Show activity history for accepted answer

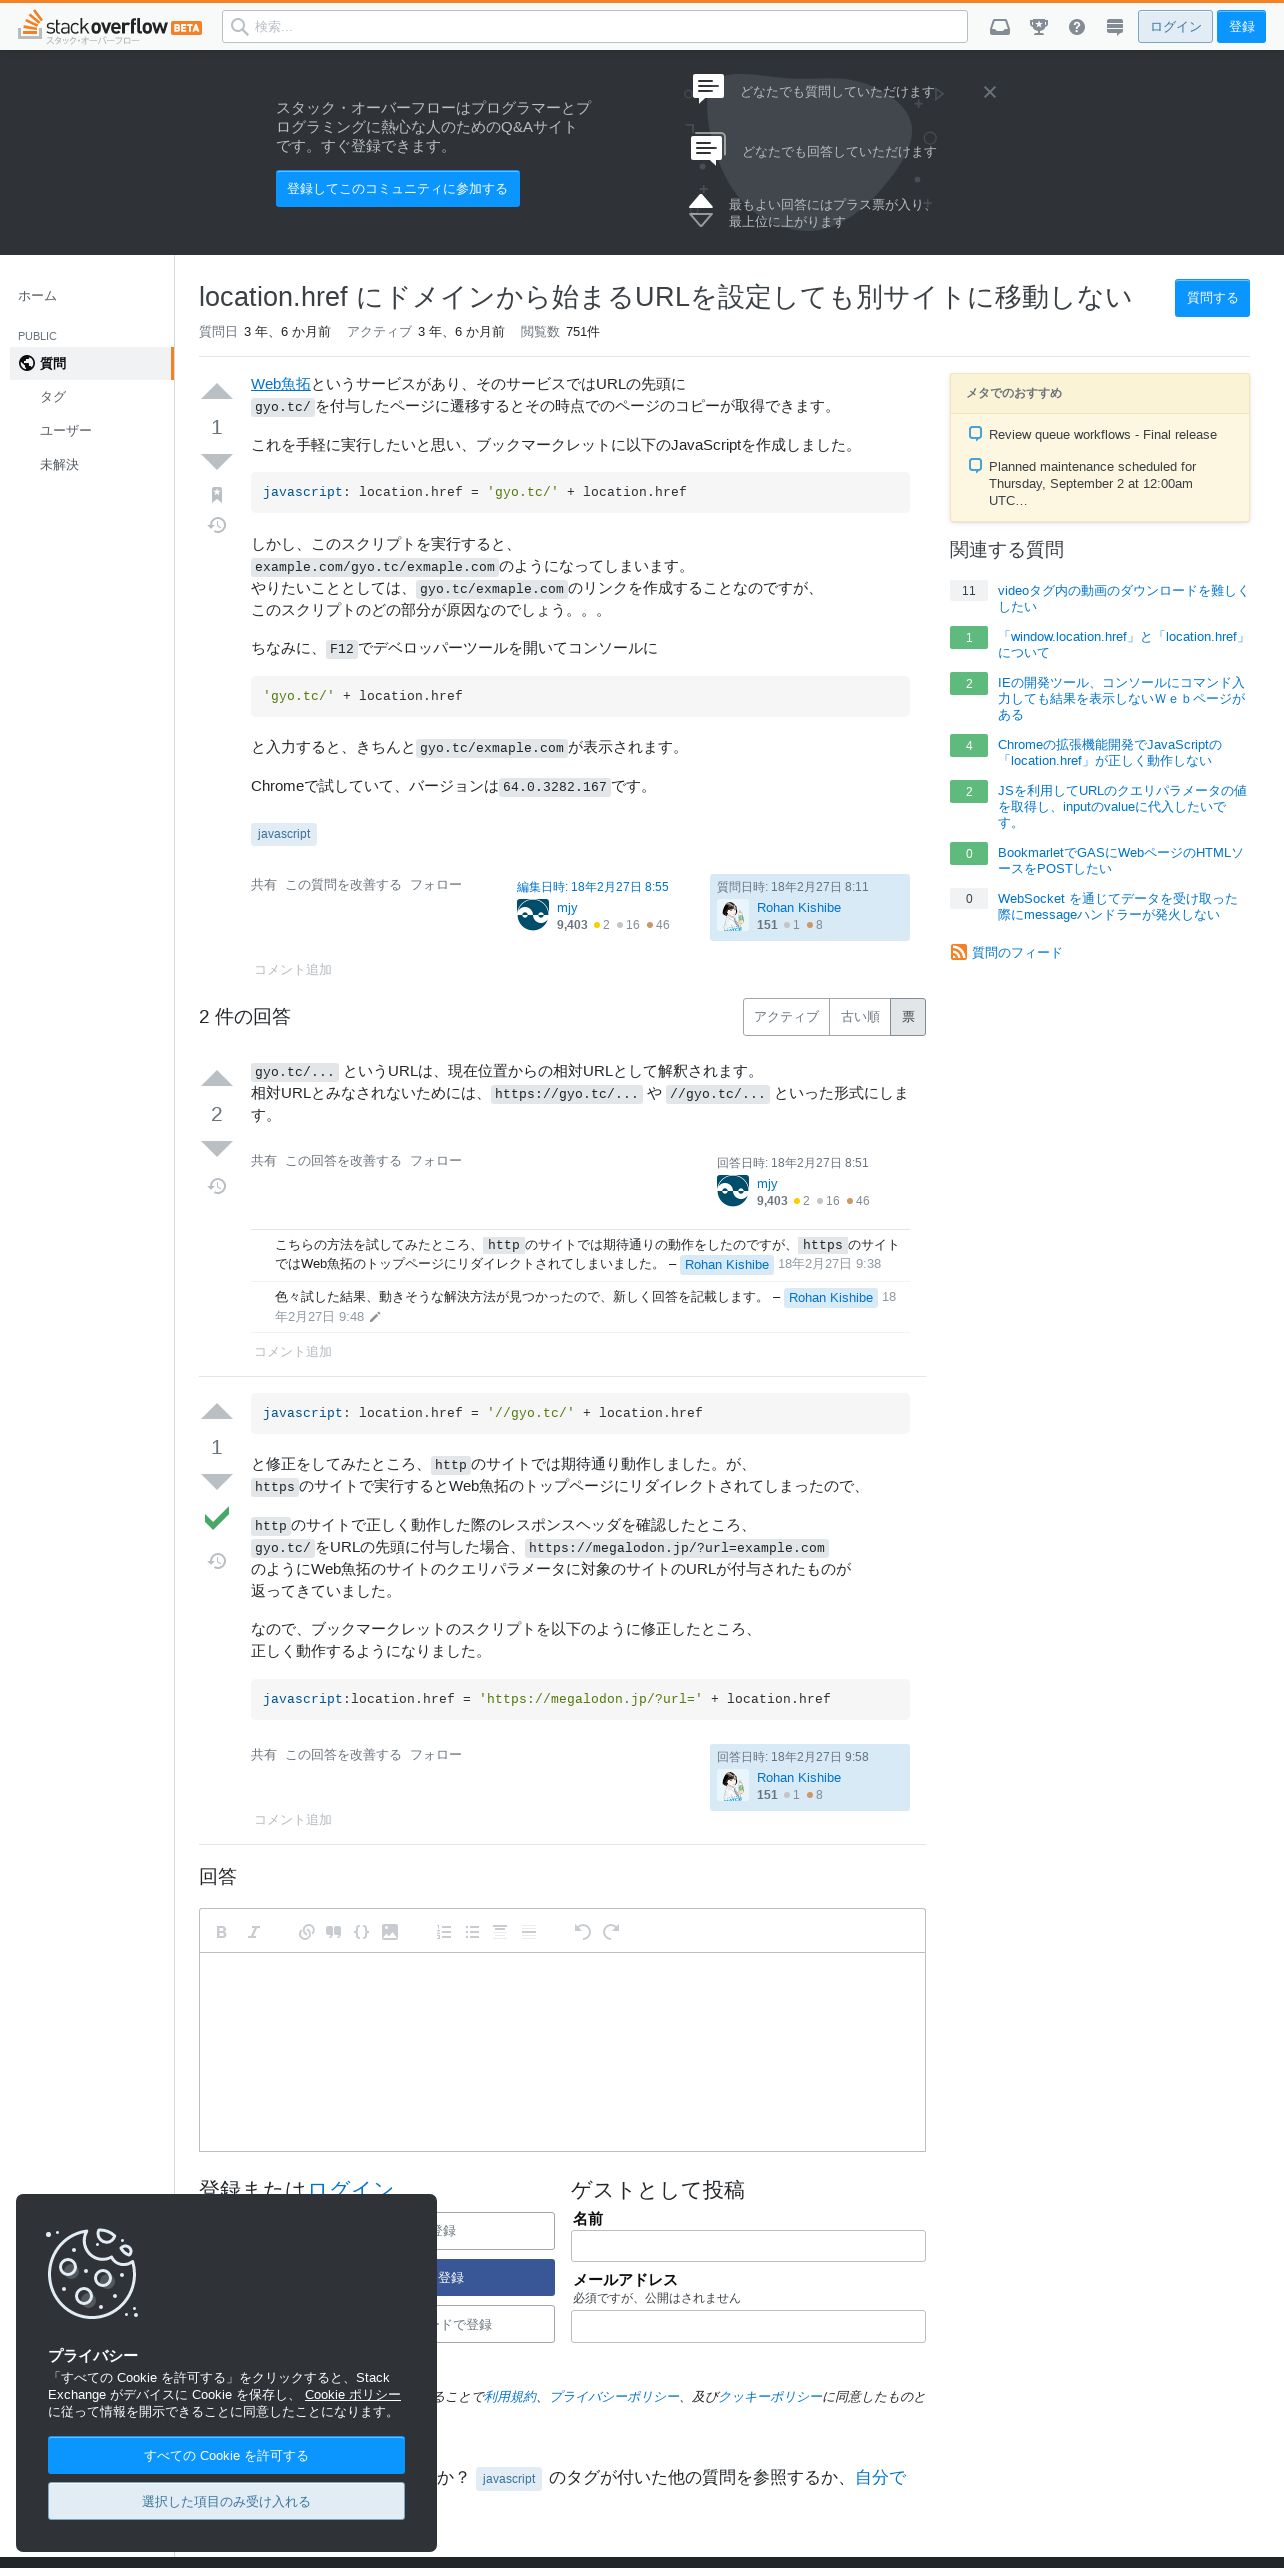coord(217,1561)
